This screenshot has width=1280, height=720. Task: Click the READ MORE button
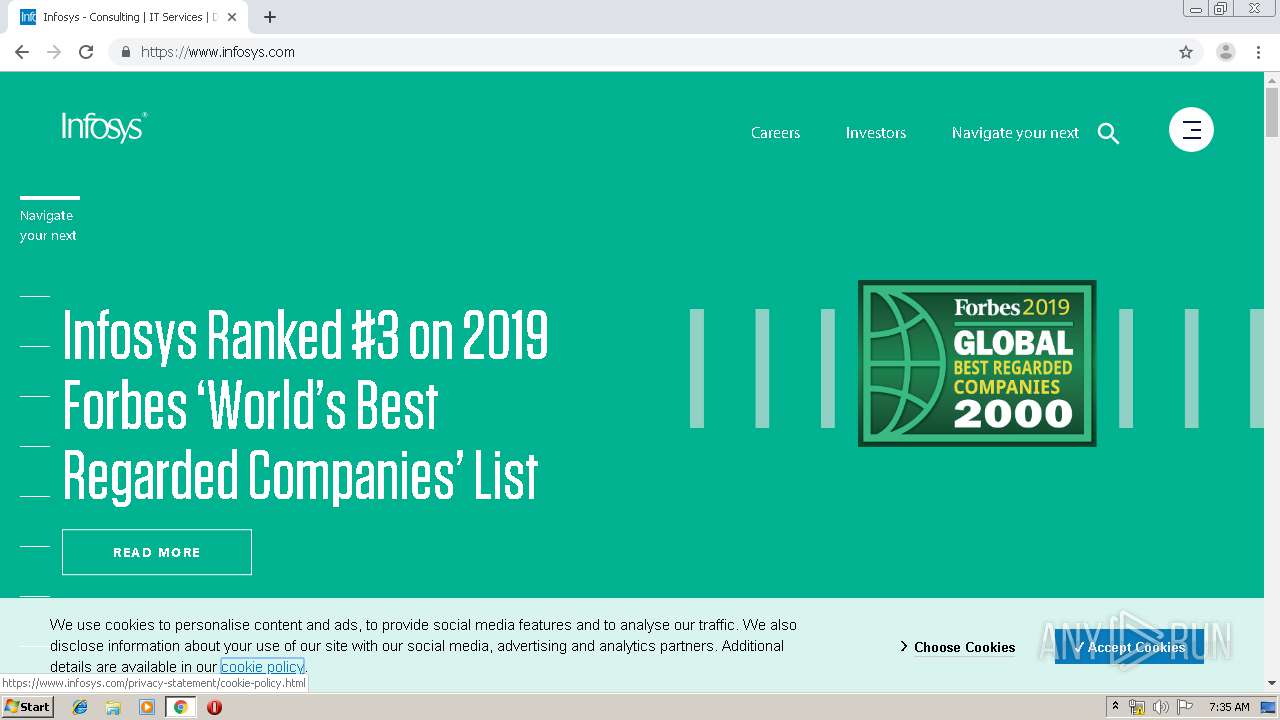[x=157, y=552]
